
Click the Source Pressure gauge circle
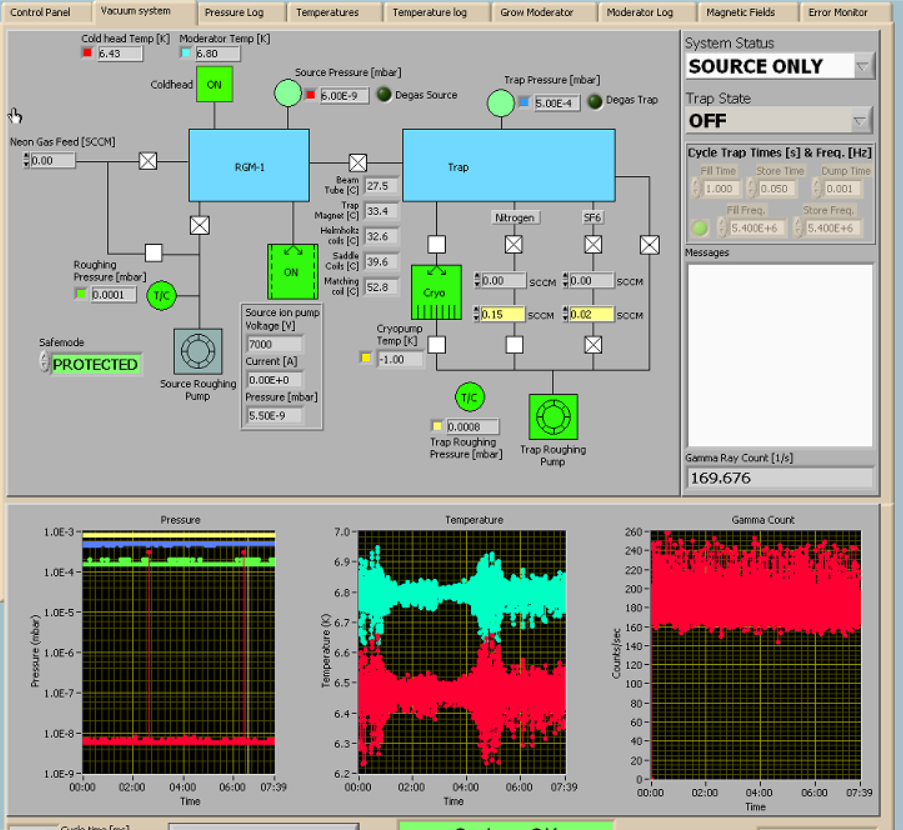(x=288, y=94)
